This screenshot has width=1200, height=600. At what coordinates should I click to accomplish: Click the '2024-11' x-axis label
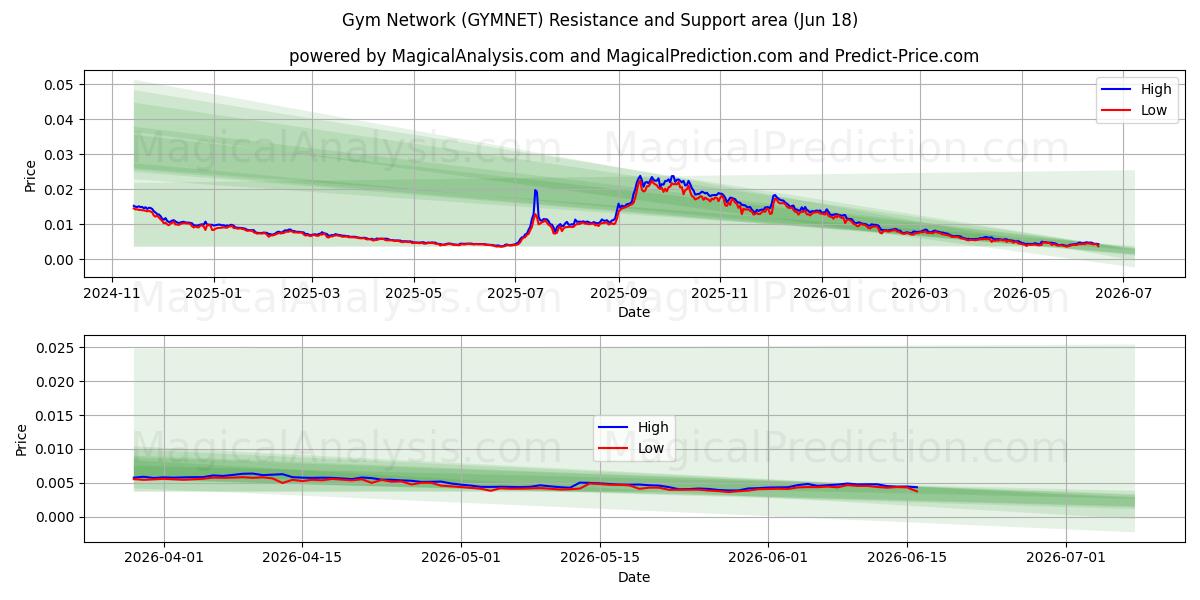pos(111,294)
